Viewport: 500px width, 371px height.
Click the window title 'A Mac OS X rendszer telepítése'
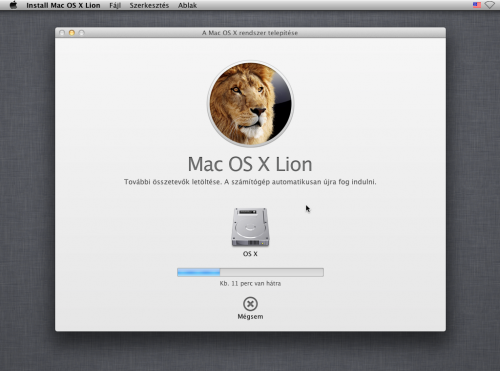click(x=250, y=33)
